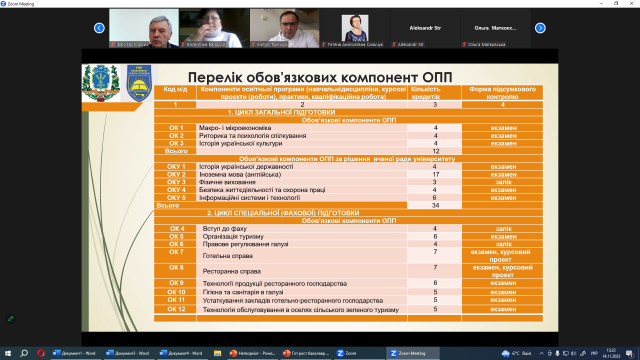Open taskbar search magnifier
The height and width of the screenshot is (360, 640).
coord(24,353)
